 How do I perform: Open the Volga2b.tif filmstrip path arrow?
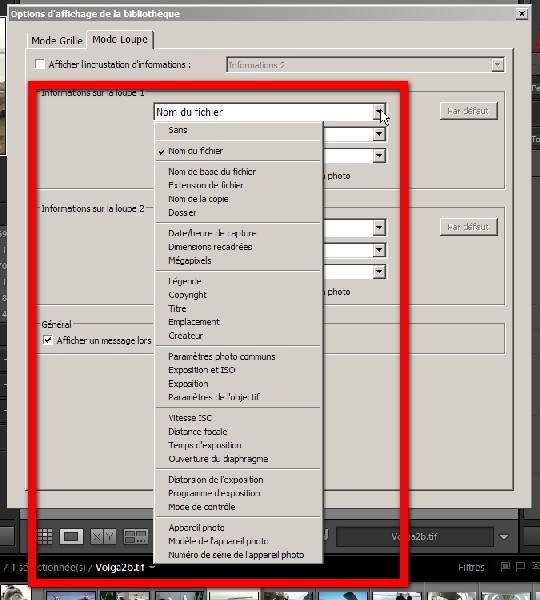click(x=152, y=567)
